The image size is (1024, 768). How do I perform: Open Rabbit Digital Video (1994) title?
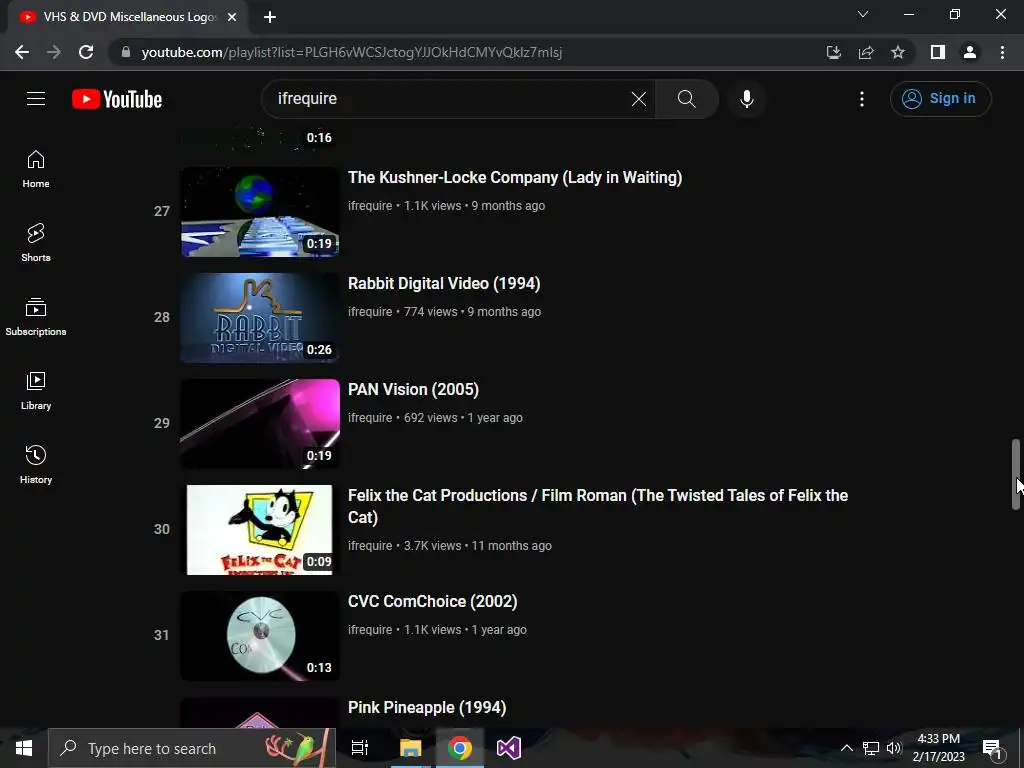pyautogui.click(x=444, y=283)
